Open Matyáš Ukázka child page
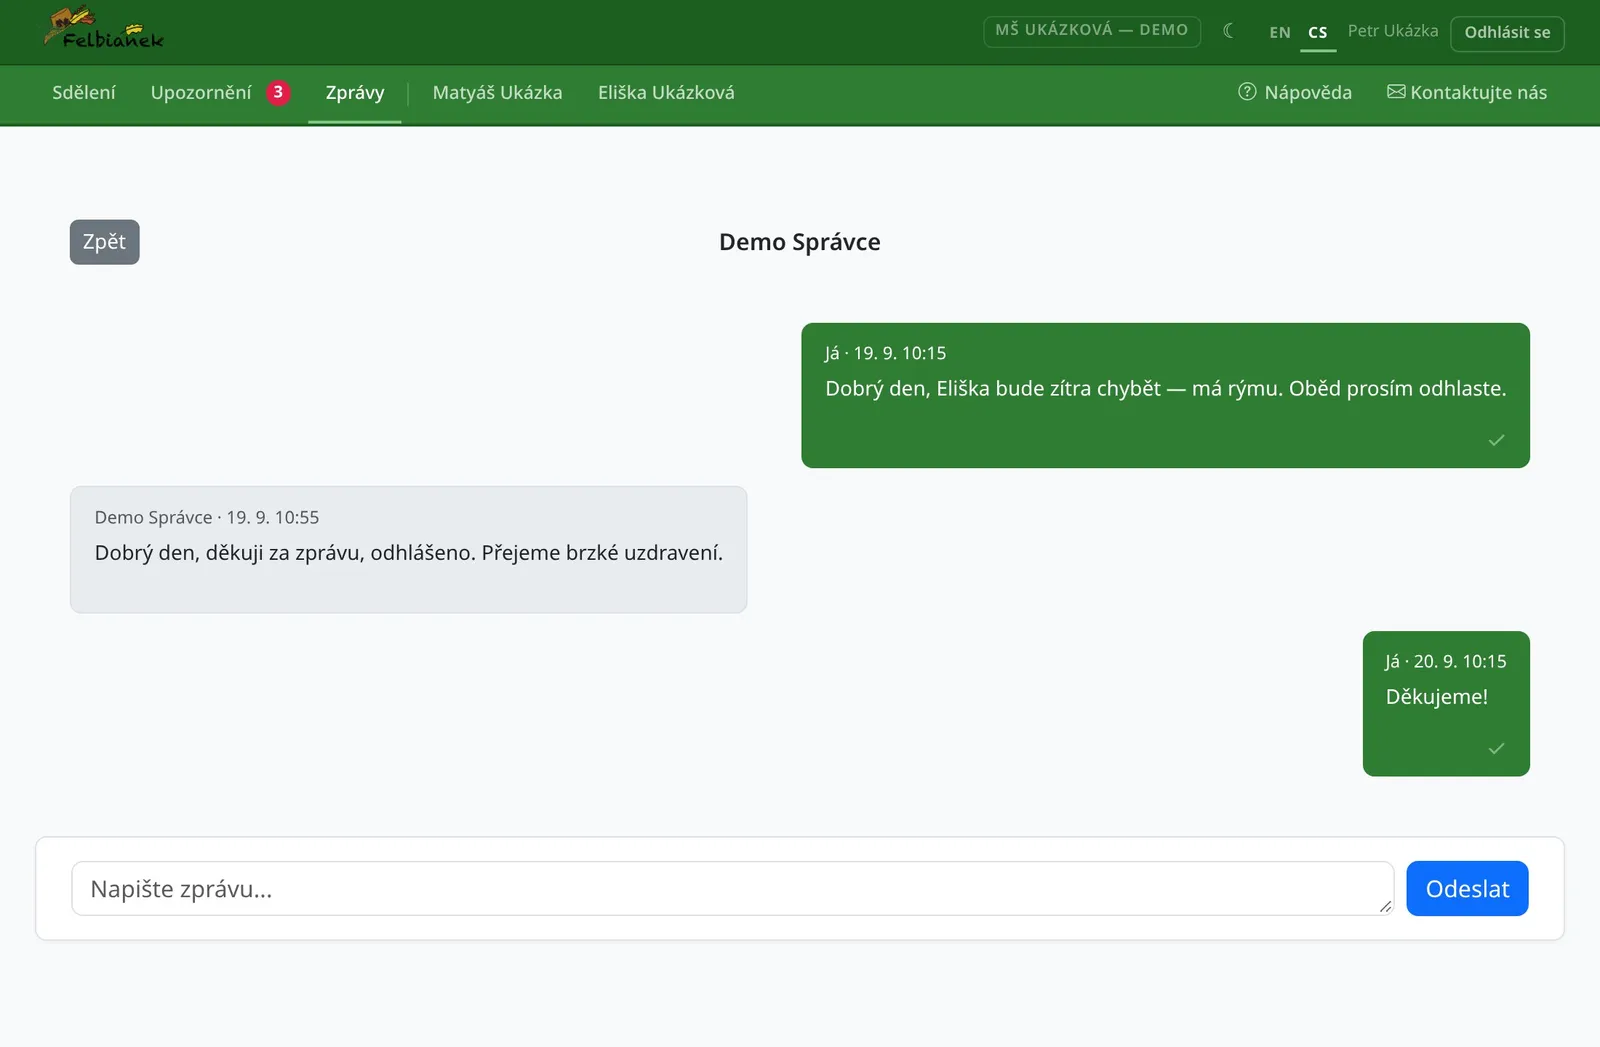The height and width of the screenshot is (1047, 1600). click(x=497, y=93)
